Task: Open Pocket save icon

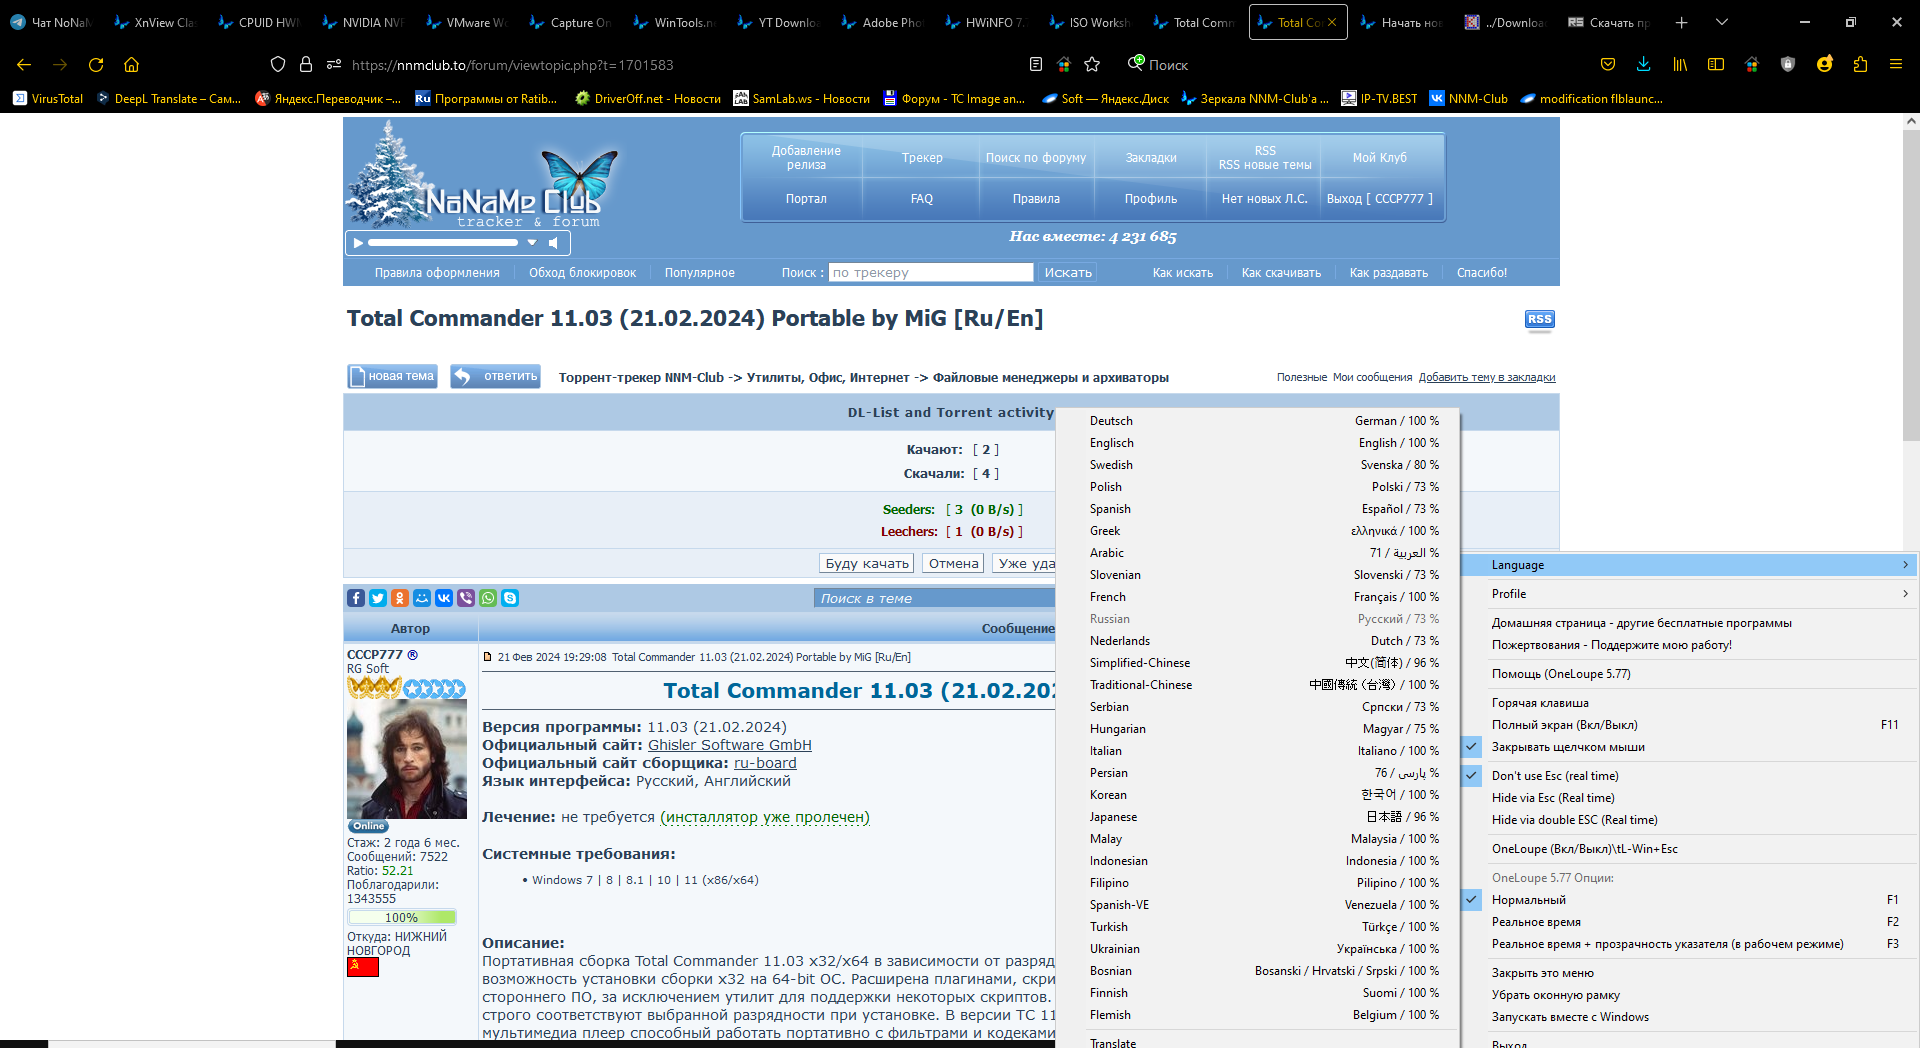Action: [1608, 65]
